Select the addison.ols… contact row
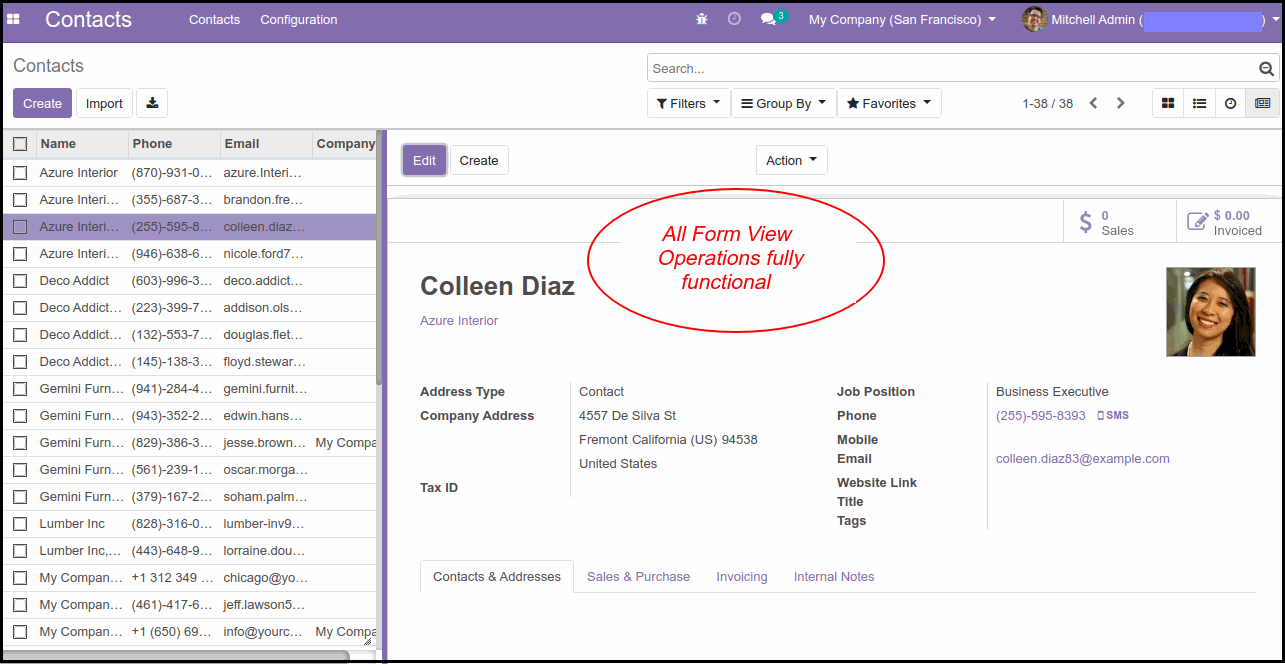 [190, 308]
